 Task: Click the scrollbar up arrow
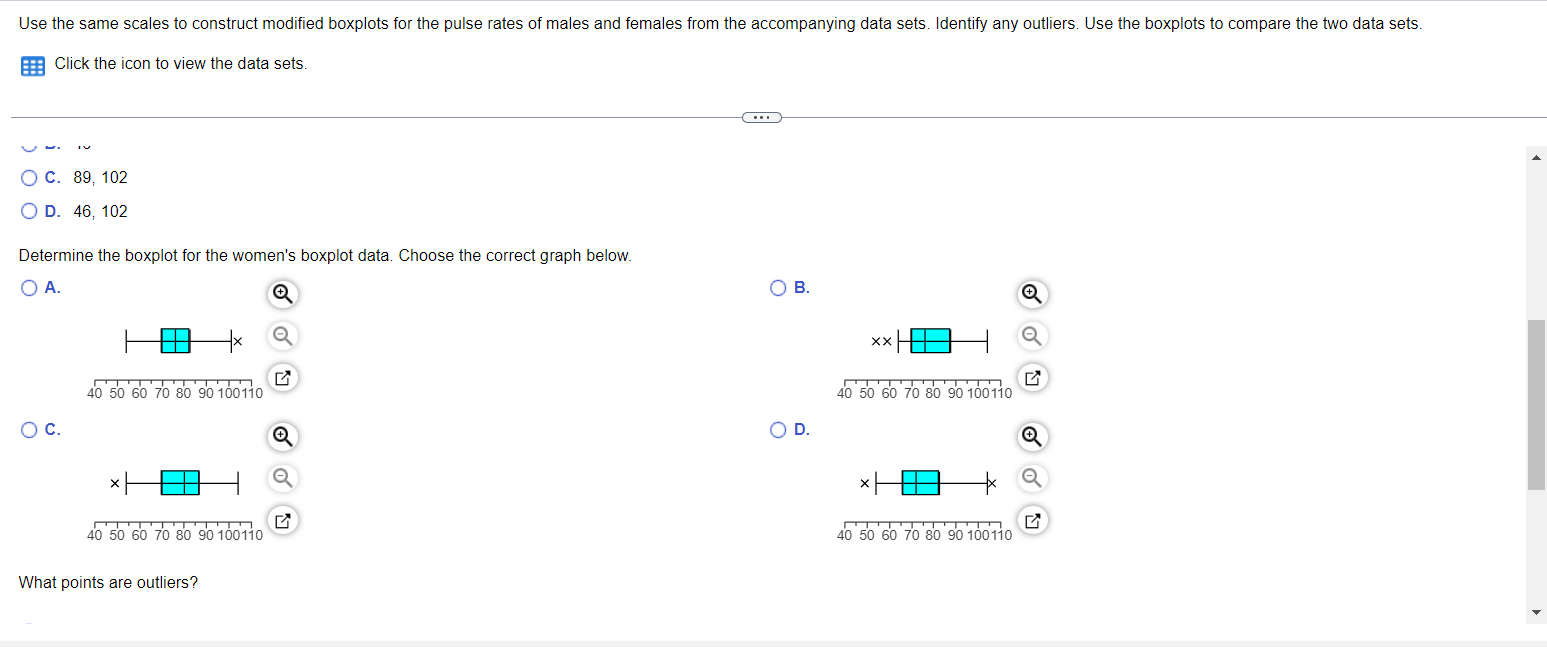coord(1536,156)
